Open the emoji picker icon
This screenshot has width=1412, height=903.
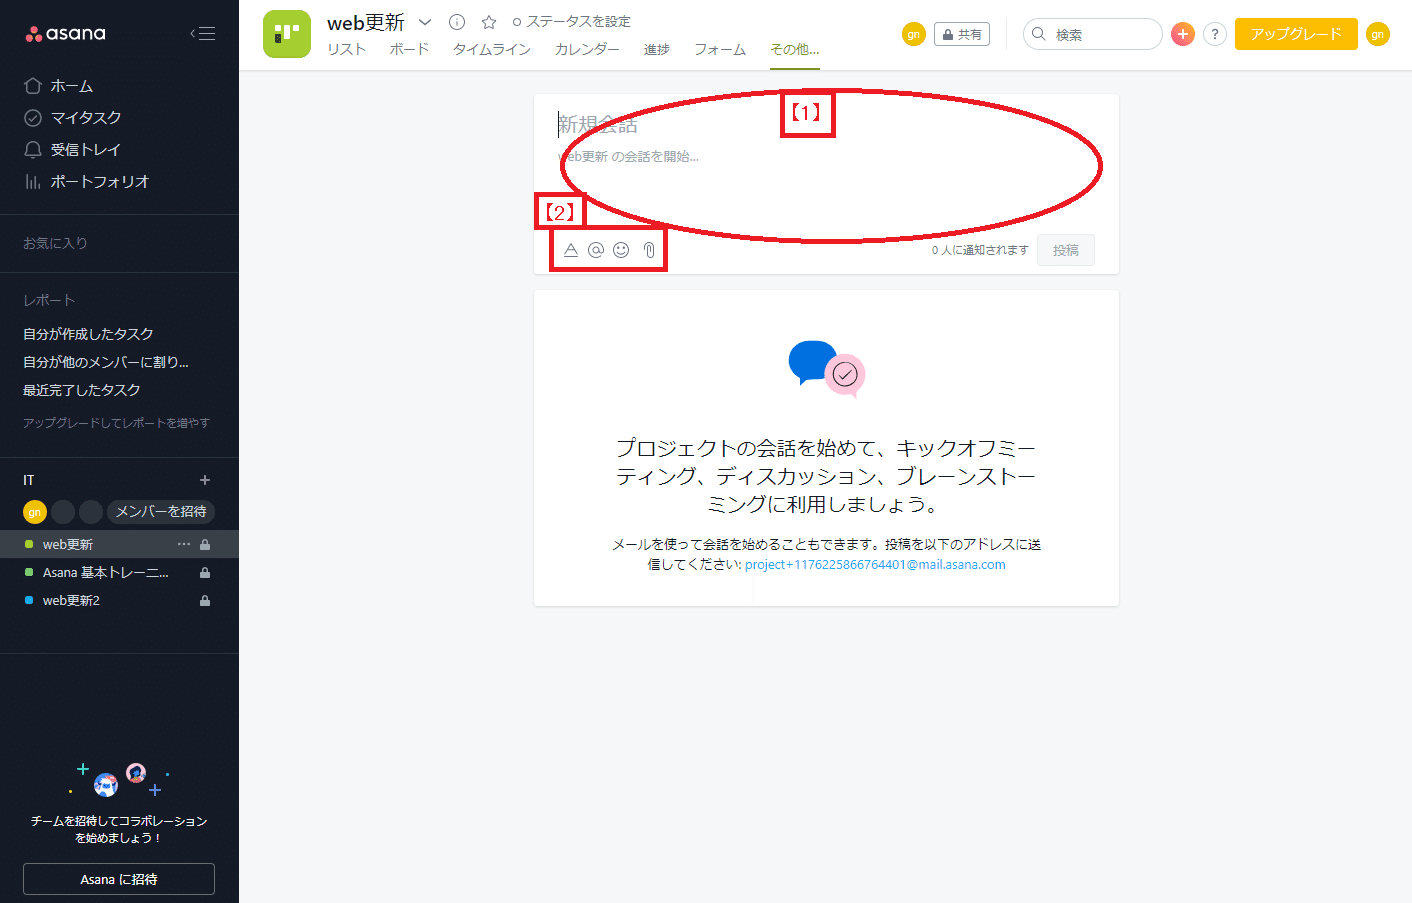pos(621,250)
